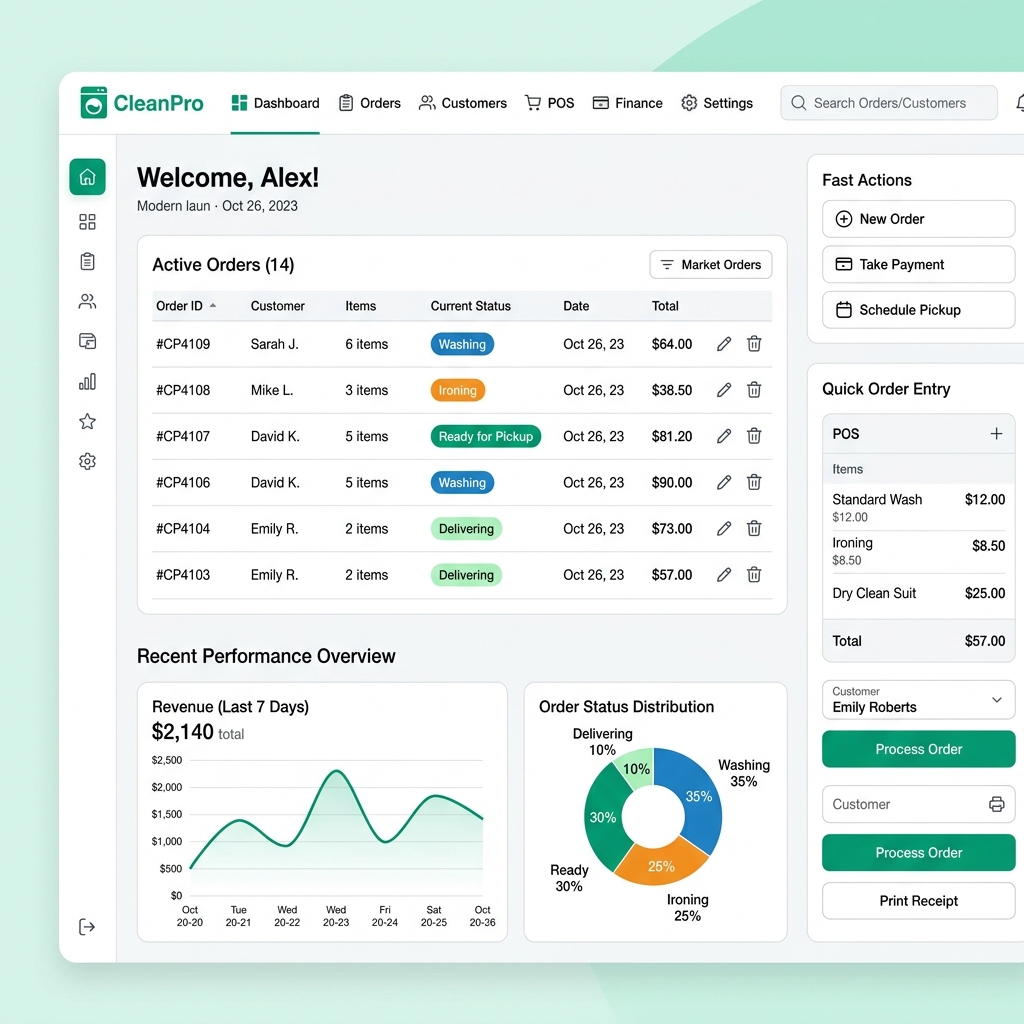The width and height of the screenshot is (1024, 1024).
Task: Open the Settings tab in top nav
Action: [x=716, y=103]
